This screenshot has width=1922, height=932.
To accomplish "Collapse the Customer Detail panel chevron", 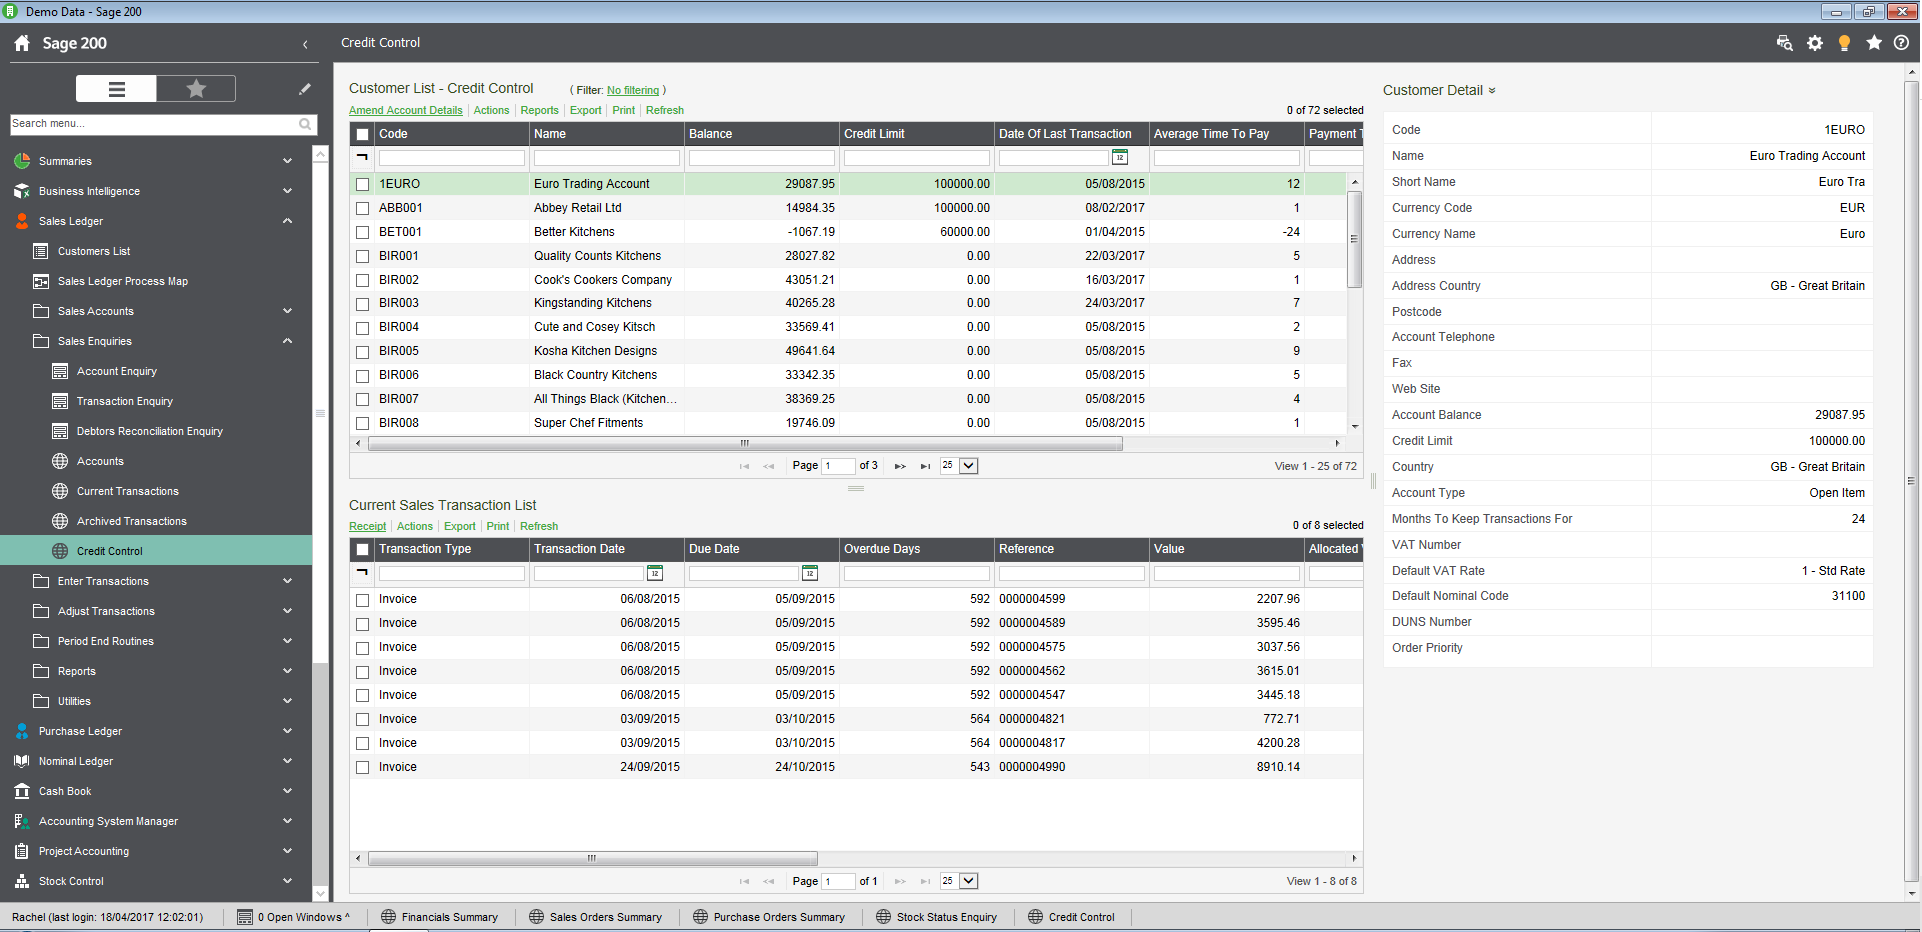I will coord(1492,91).
